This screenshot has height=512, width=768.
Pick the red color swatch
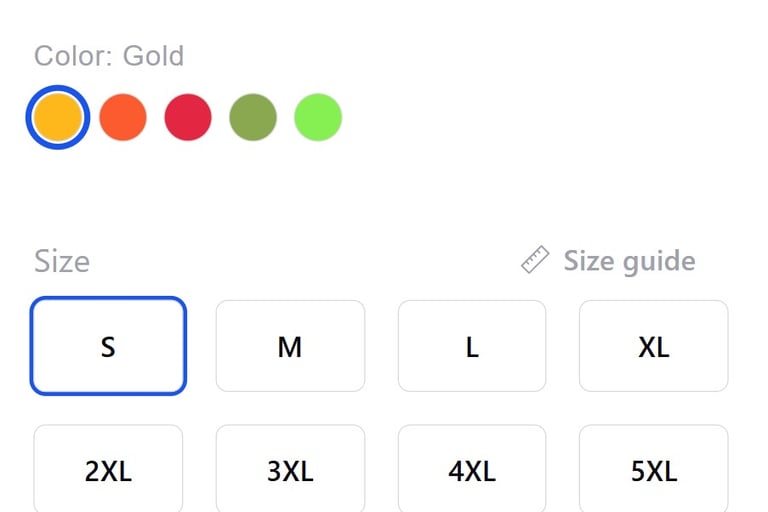[x=188, y=118]
